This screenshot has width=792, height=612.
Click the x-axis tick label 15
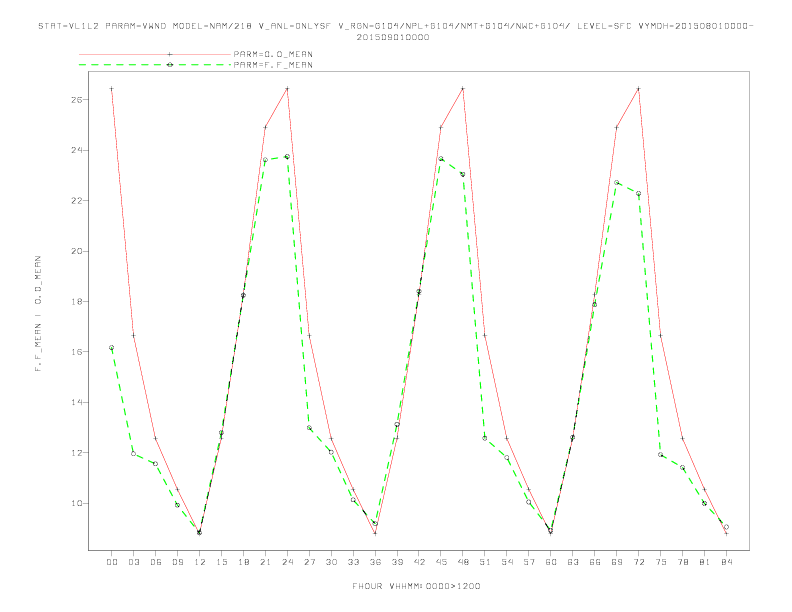221,562
